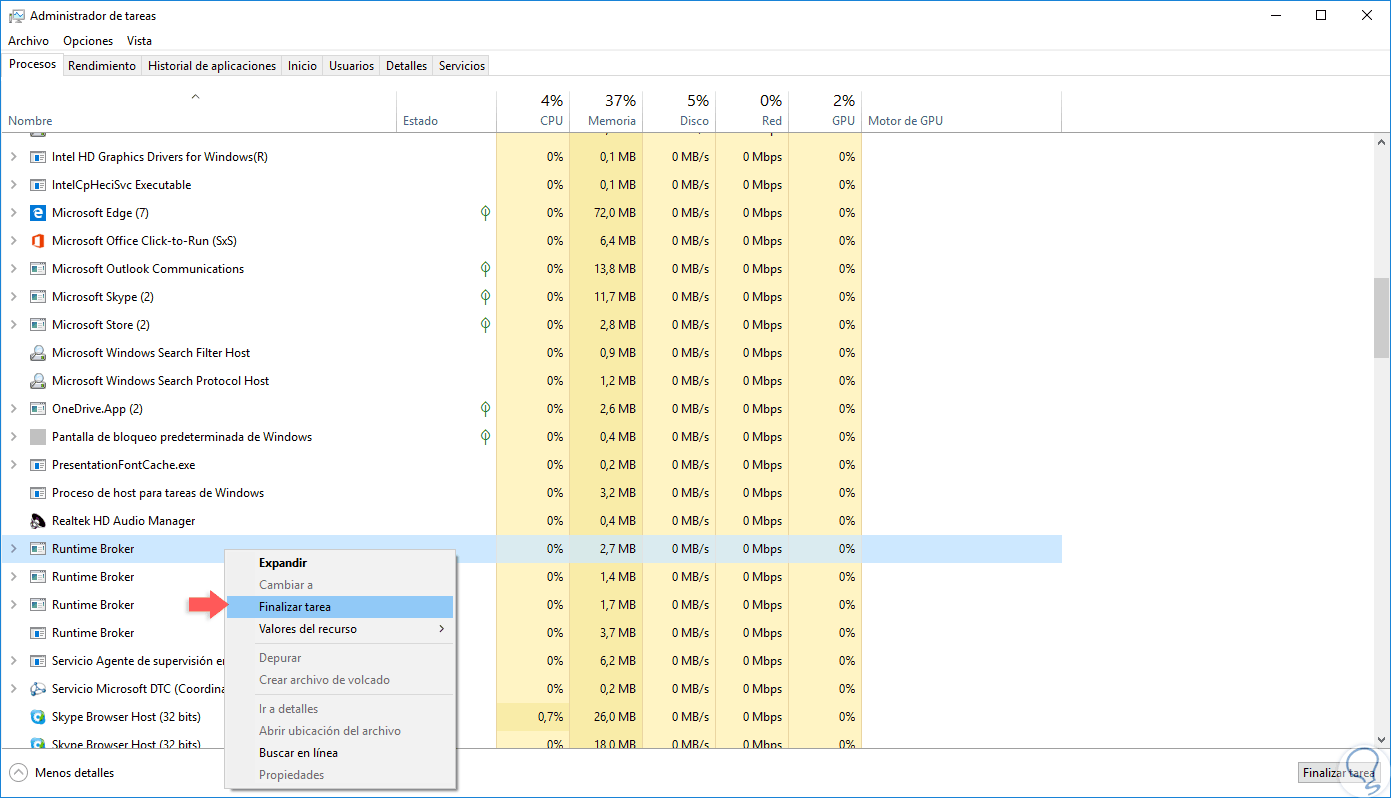1391x798 pixels.
Task: Select the Windows Search Filter Host icon
Action: click(x=38, y=353)
